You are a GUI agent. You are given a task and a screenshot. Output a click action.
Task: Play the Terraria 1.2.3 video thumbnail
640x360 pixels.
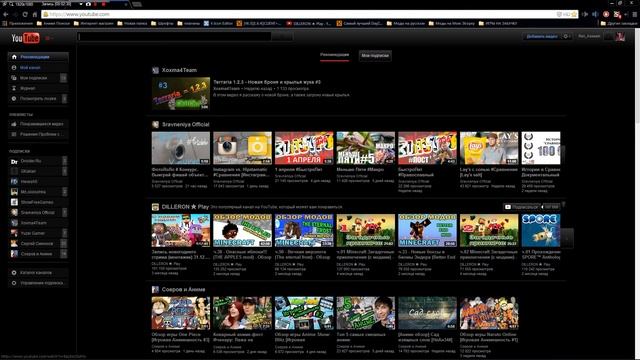point(181,93)
